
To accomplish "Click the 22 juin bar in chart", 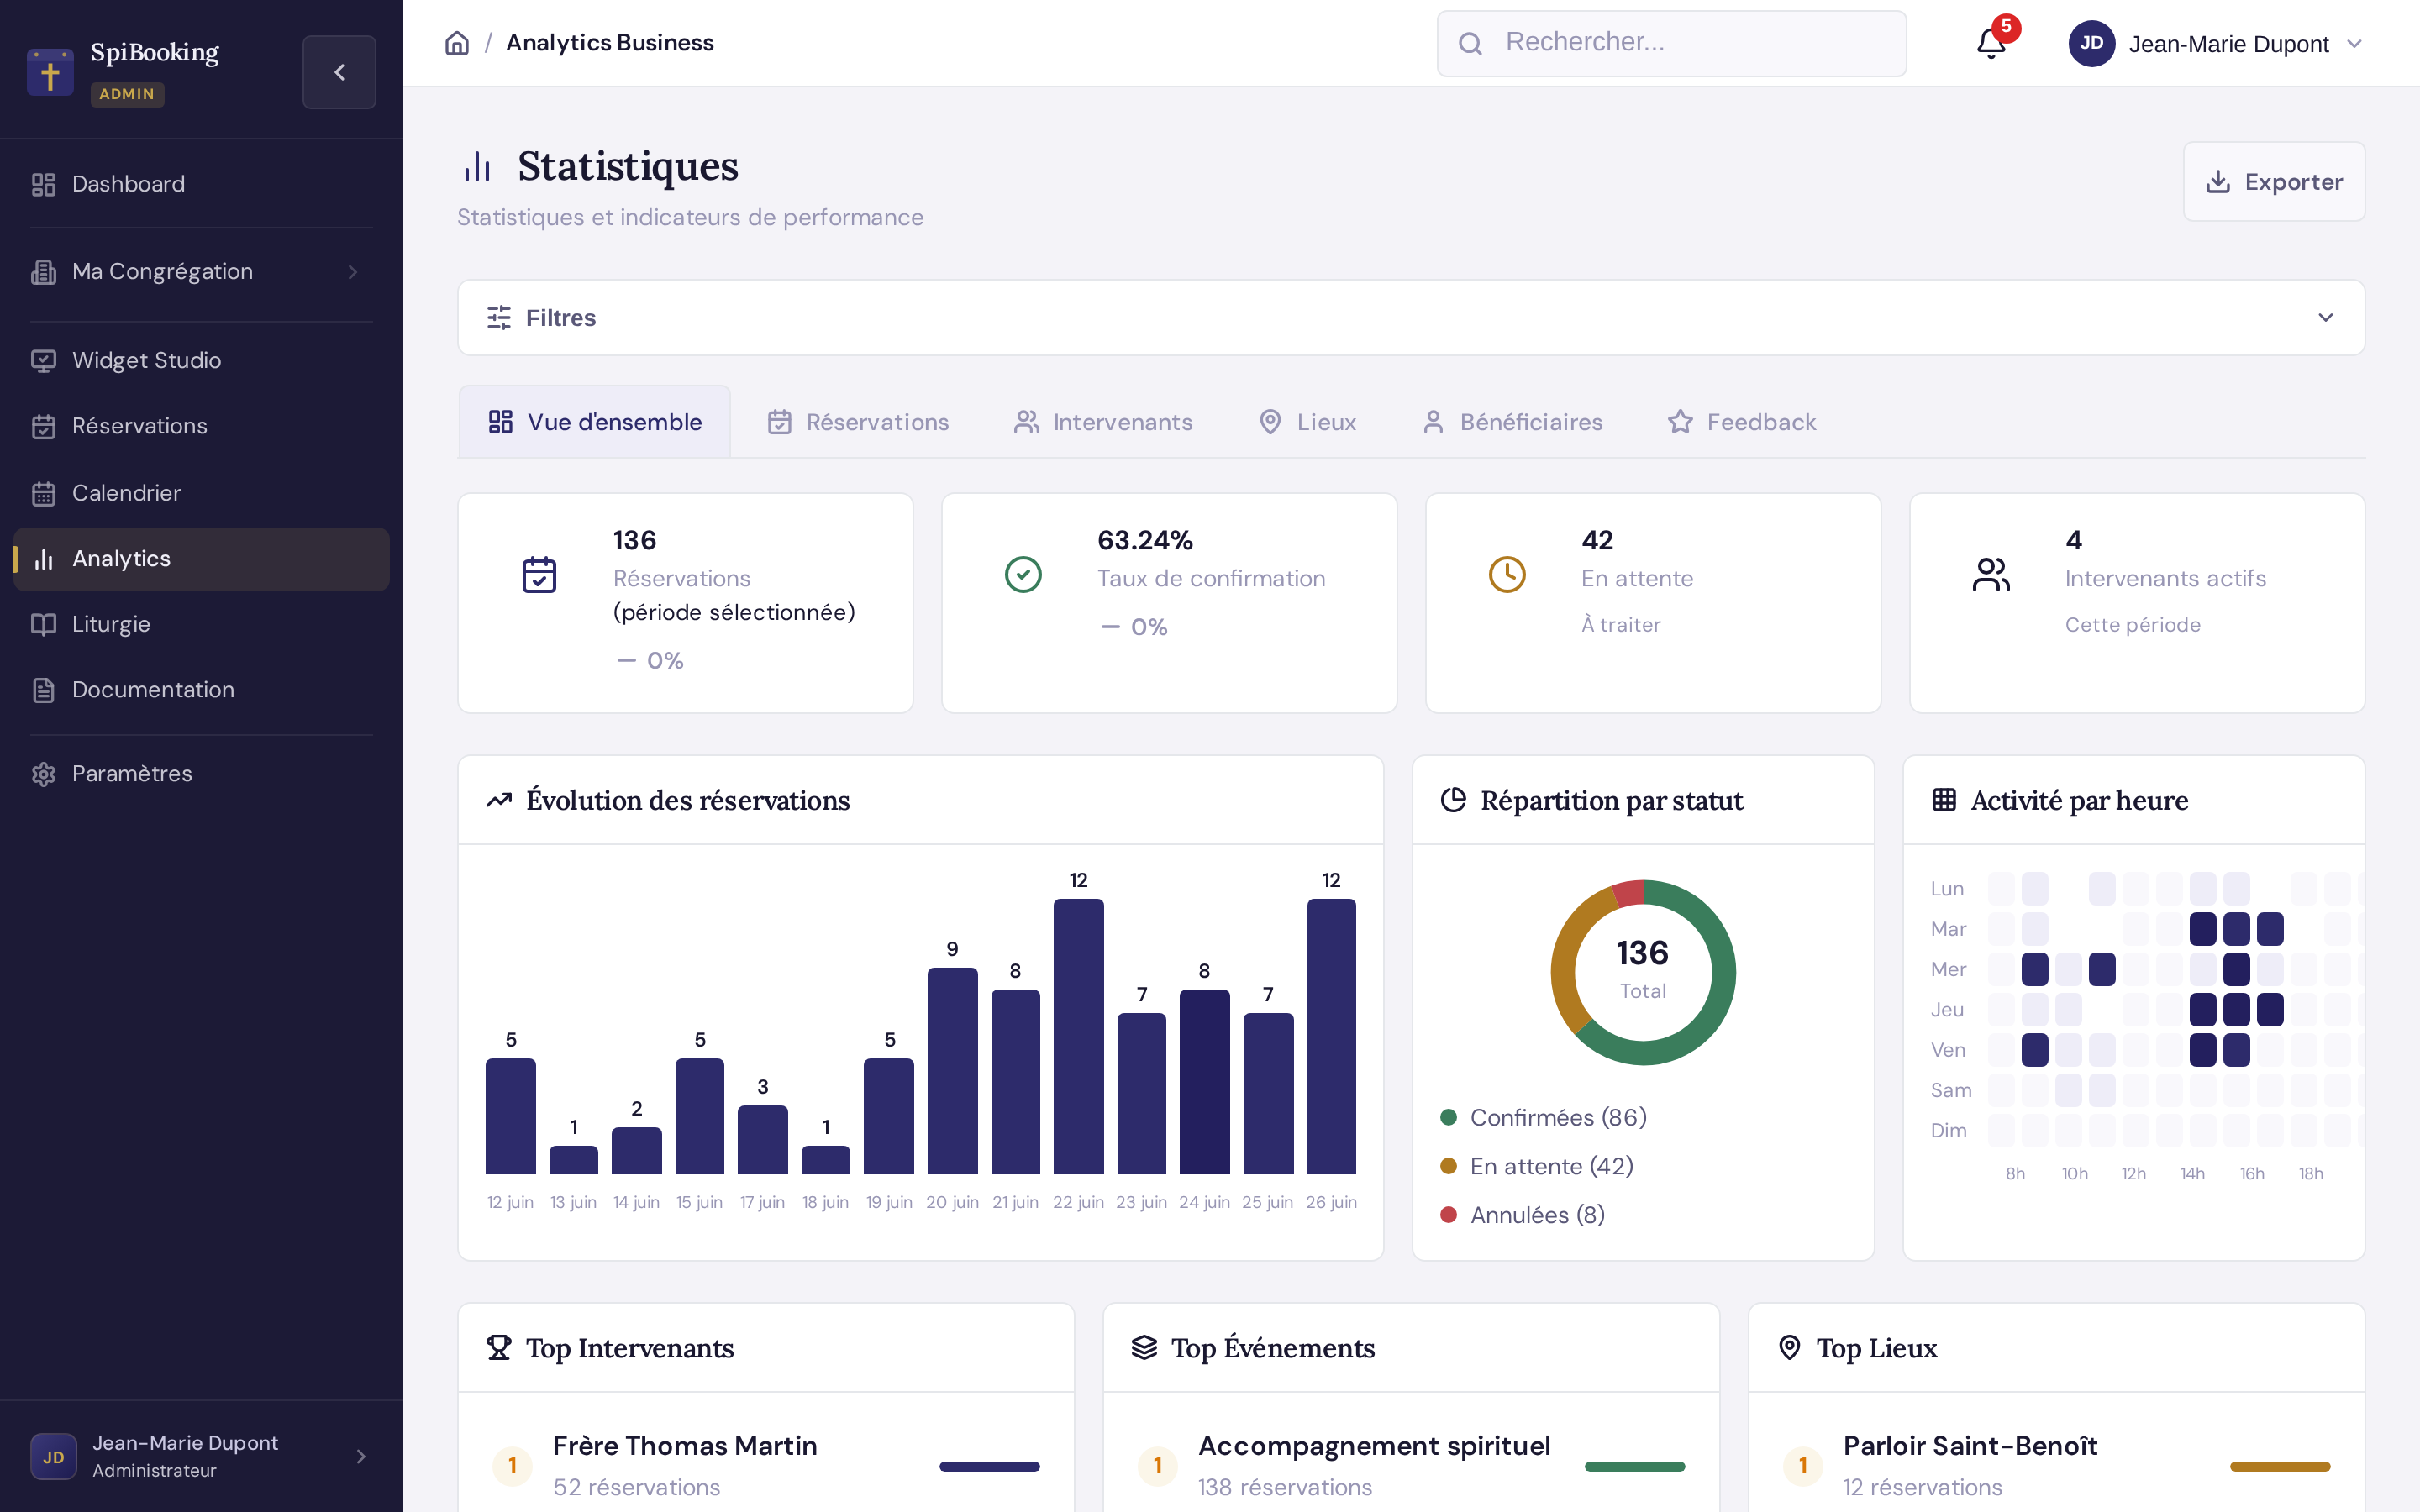I will 1078,1036.
